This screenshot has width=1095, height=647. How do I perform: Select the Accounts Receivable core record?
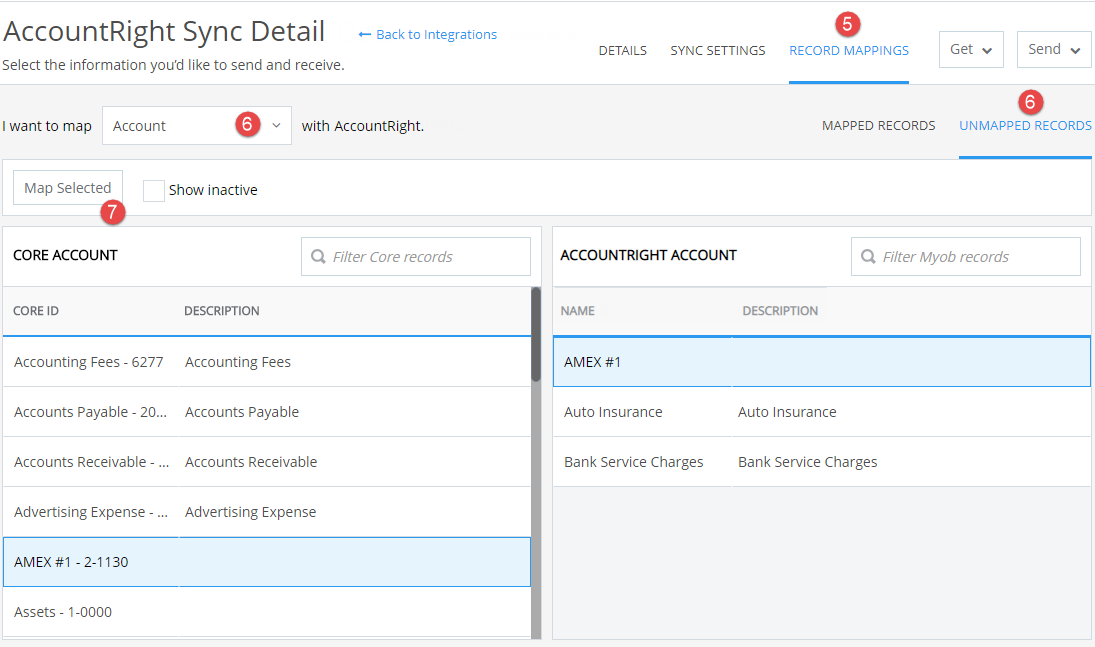(267, 462)
